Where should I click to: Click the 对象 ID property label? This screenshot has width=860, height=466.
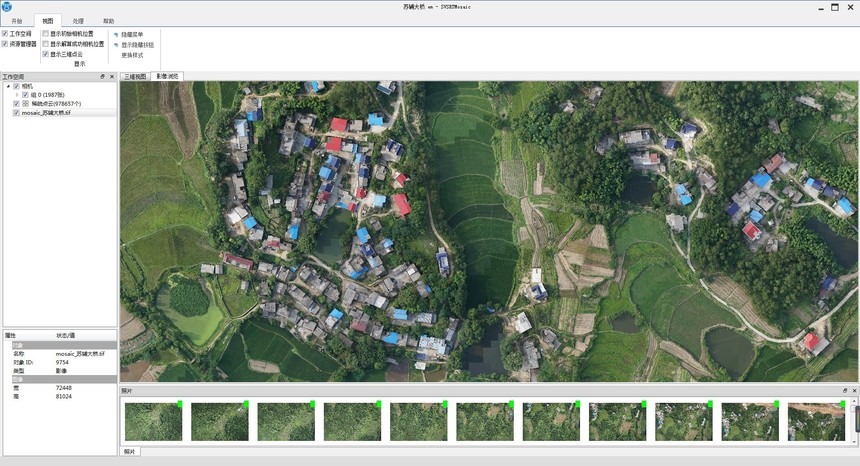click(24, 362)
